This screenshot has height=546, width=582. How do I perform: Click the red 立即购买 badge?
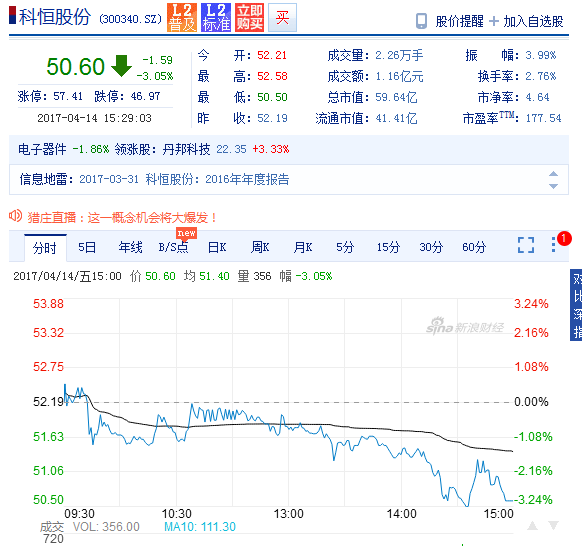point(249,17)
